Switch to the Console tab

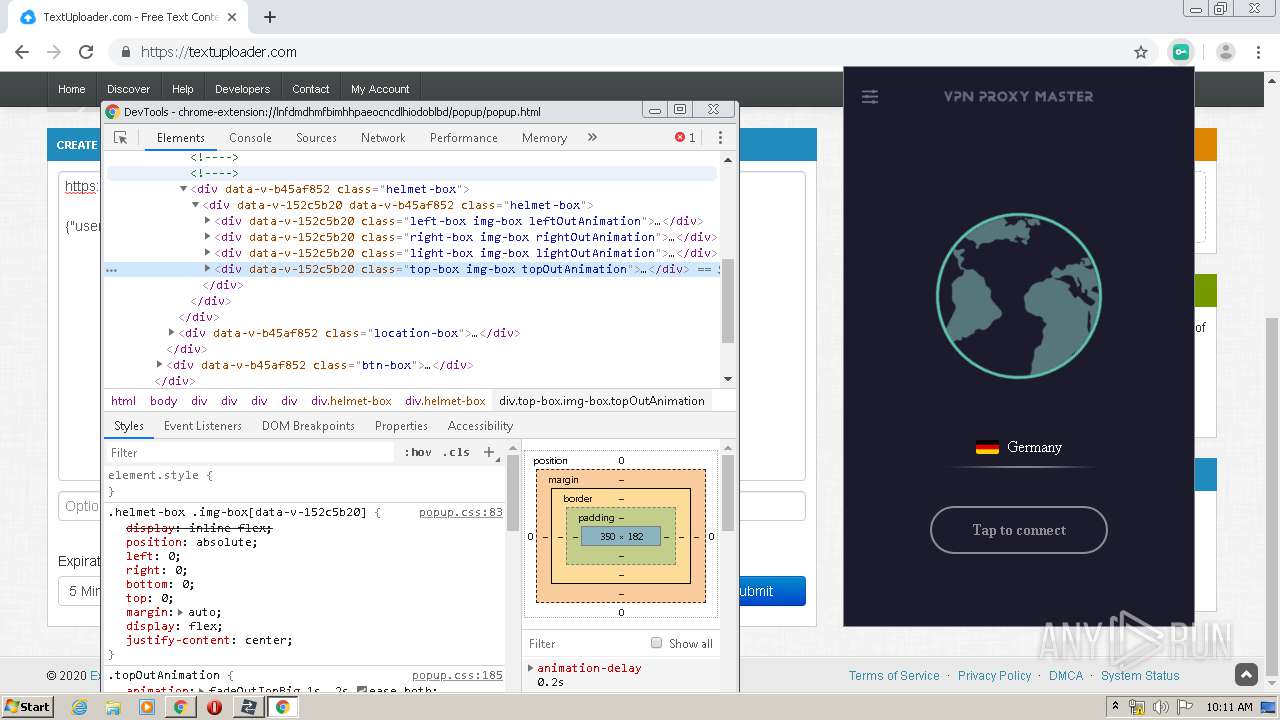(250, 138)
